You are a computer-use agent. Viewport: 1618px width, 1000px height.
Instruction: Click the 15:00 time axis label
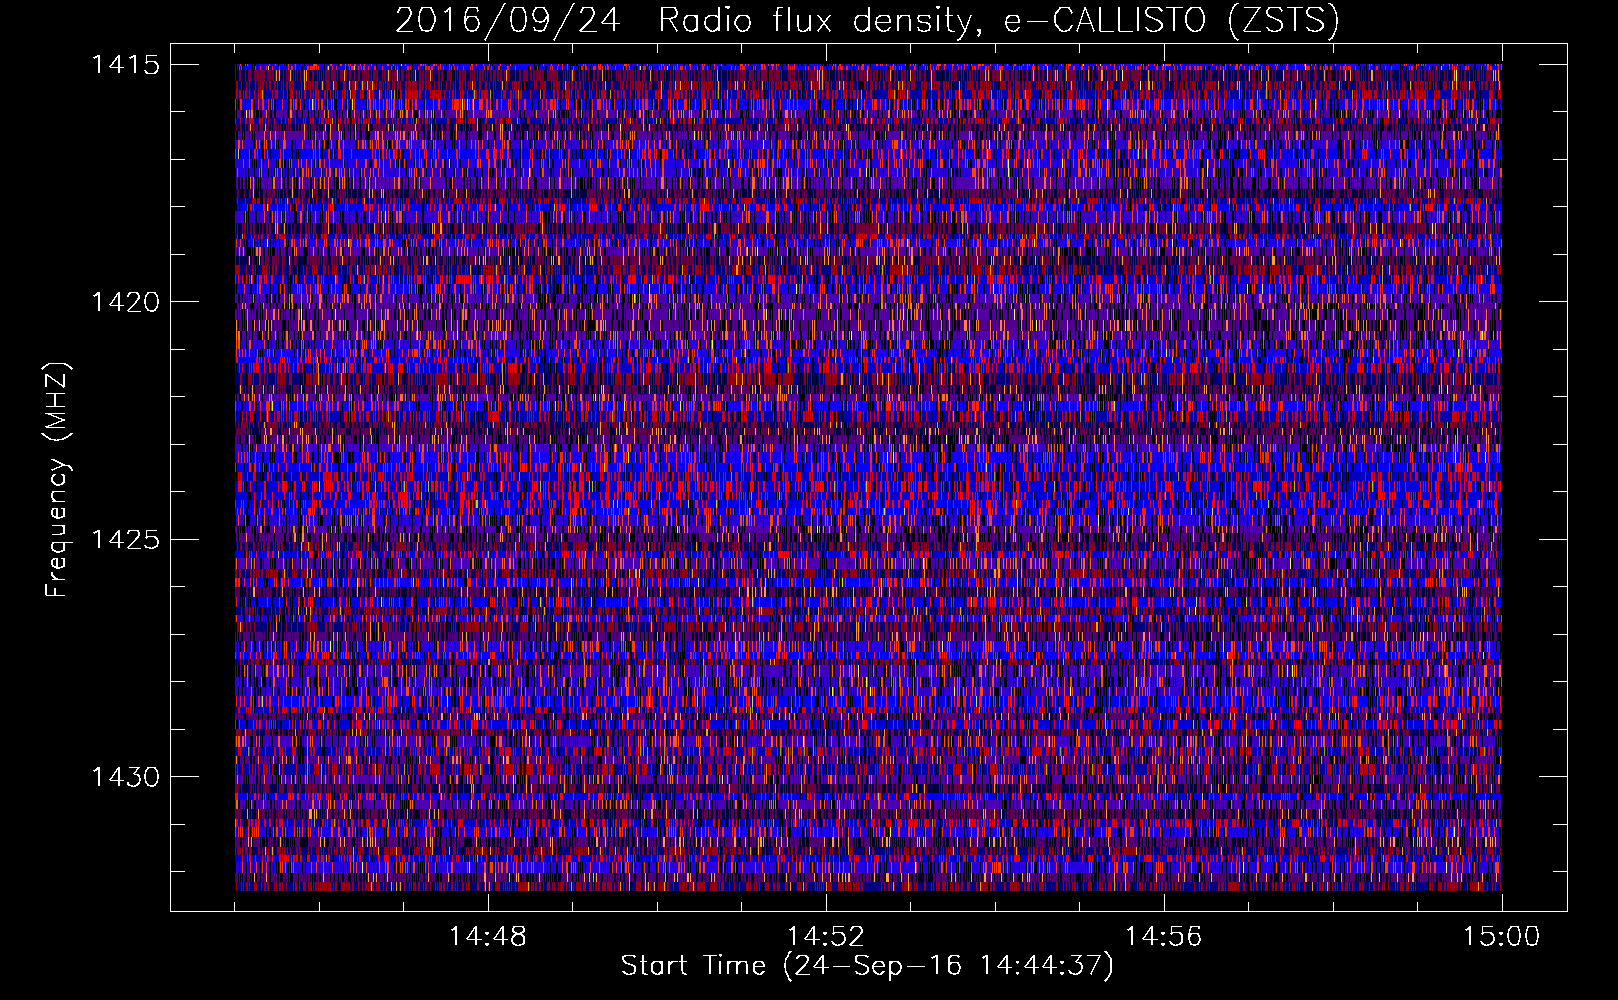[1501, 937]
